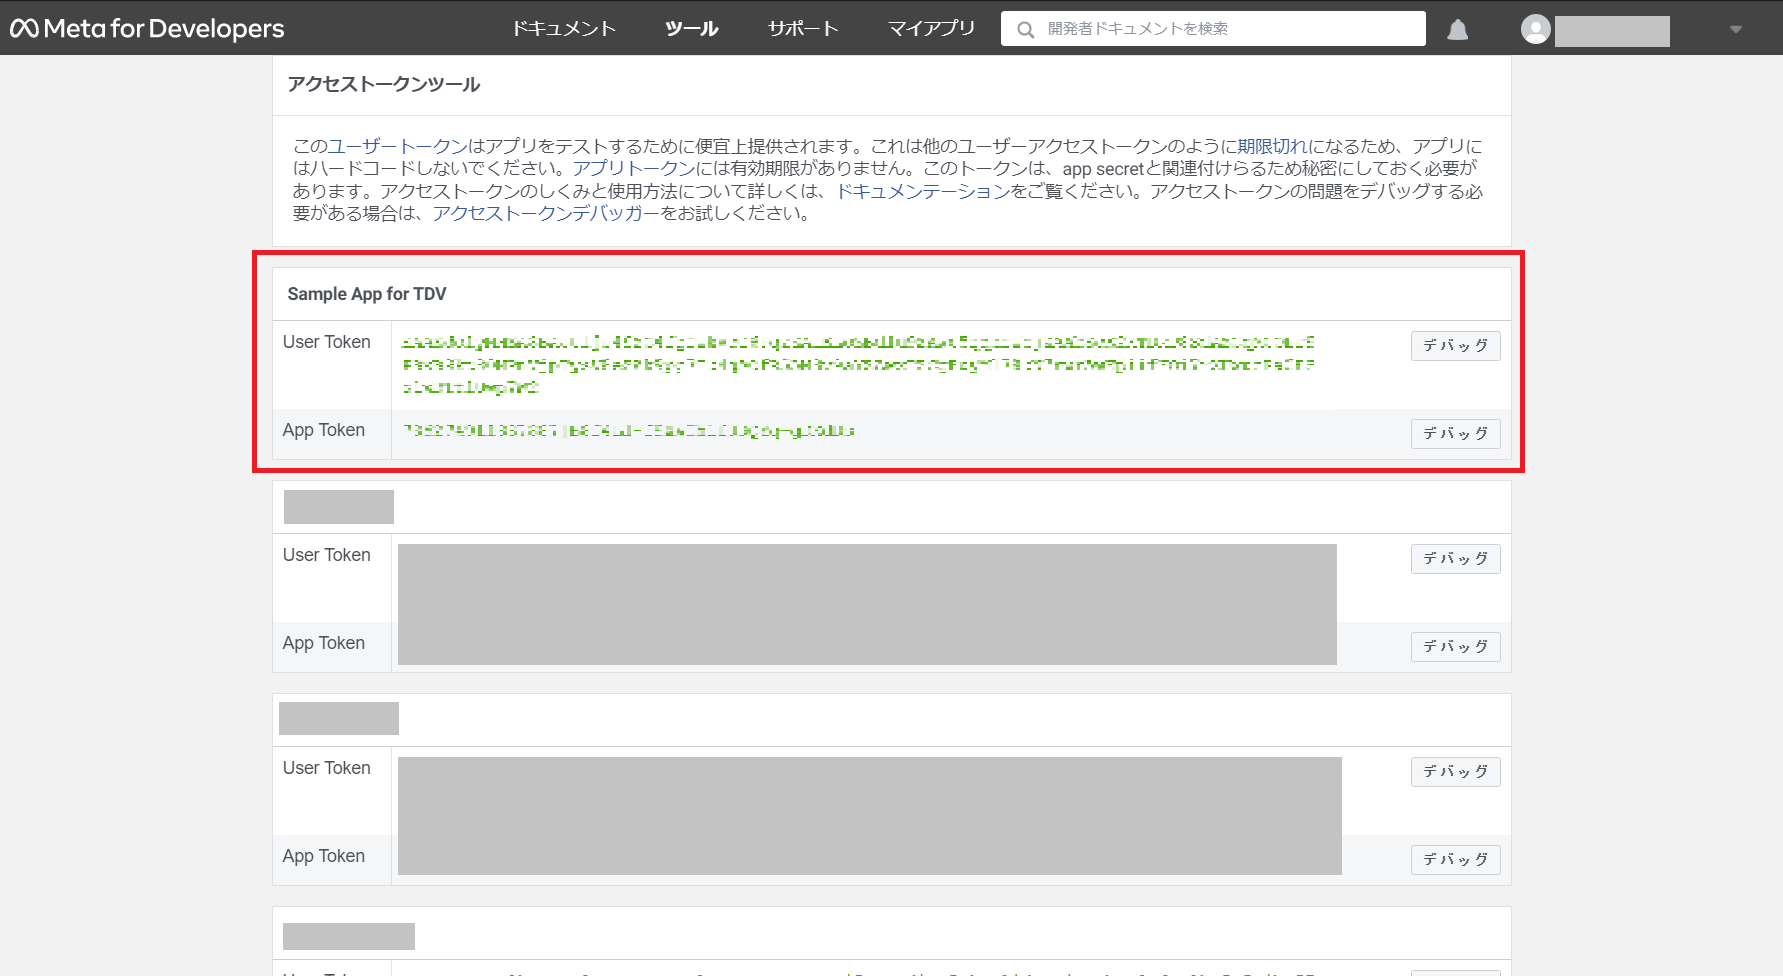Click the アクセストークンツール page title
Screen dimensions: 1783x976
[x=384, y=85]
